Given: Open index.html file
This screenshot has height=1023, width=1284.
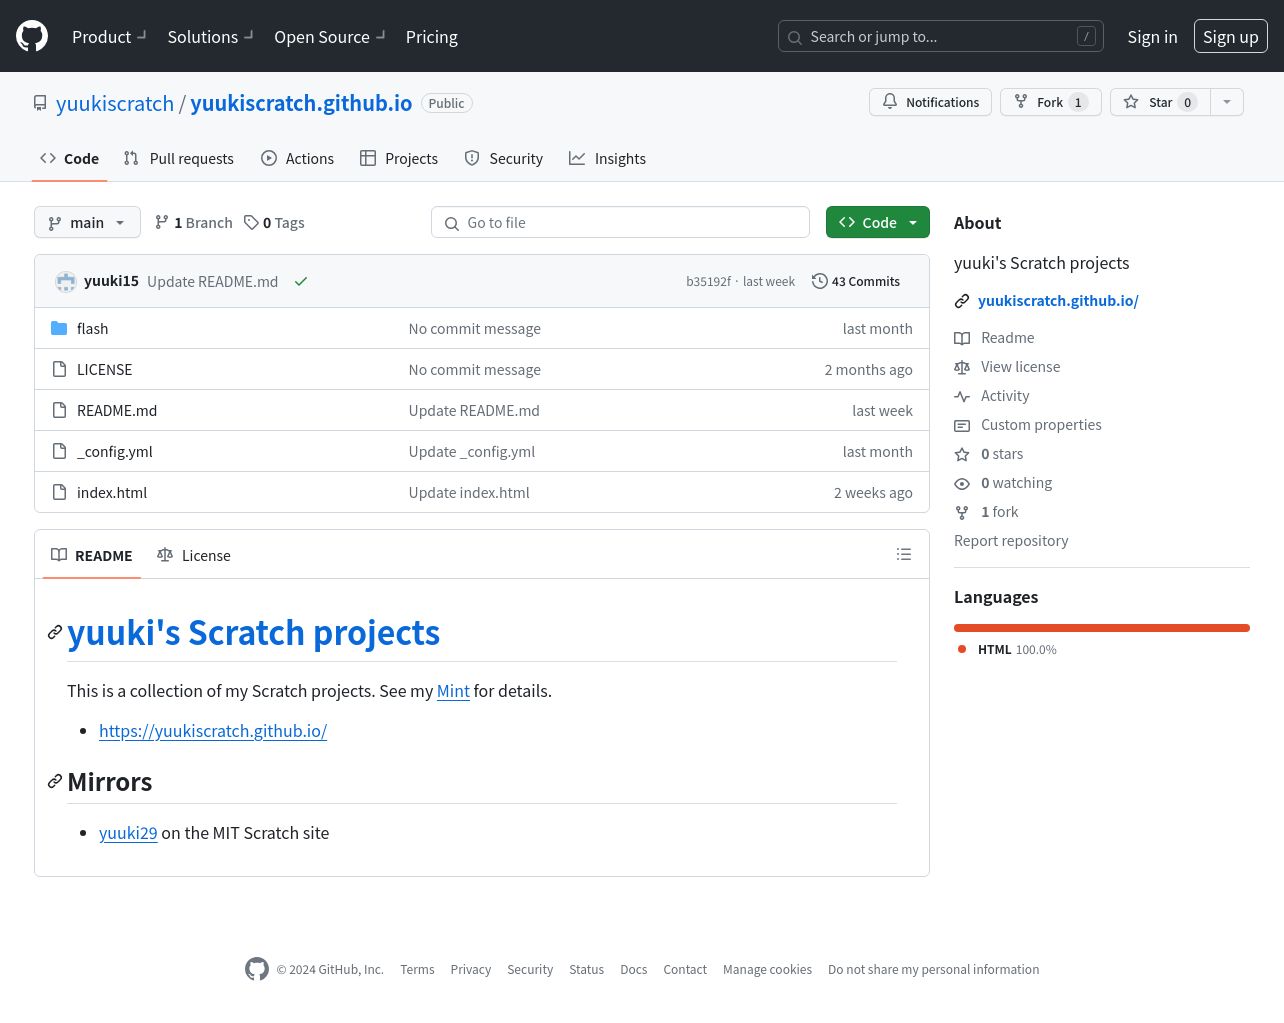Looking at the screenshot, I should click(112, 492).
